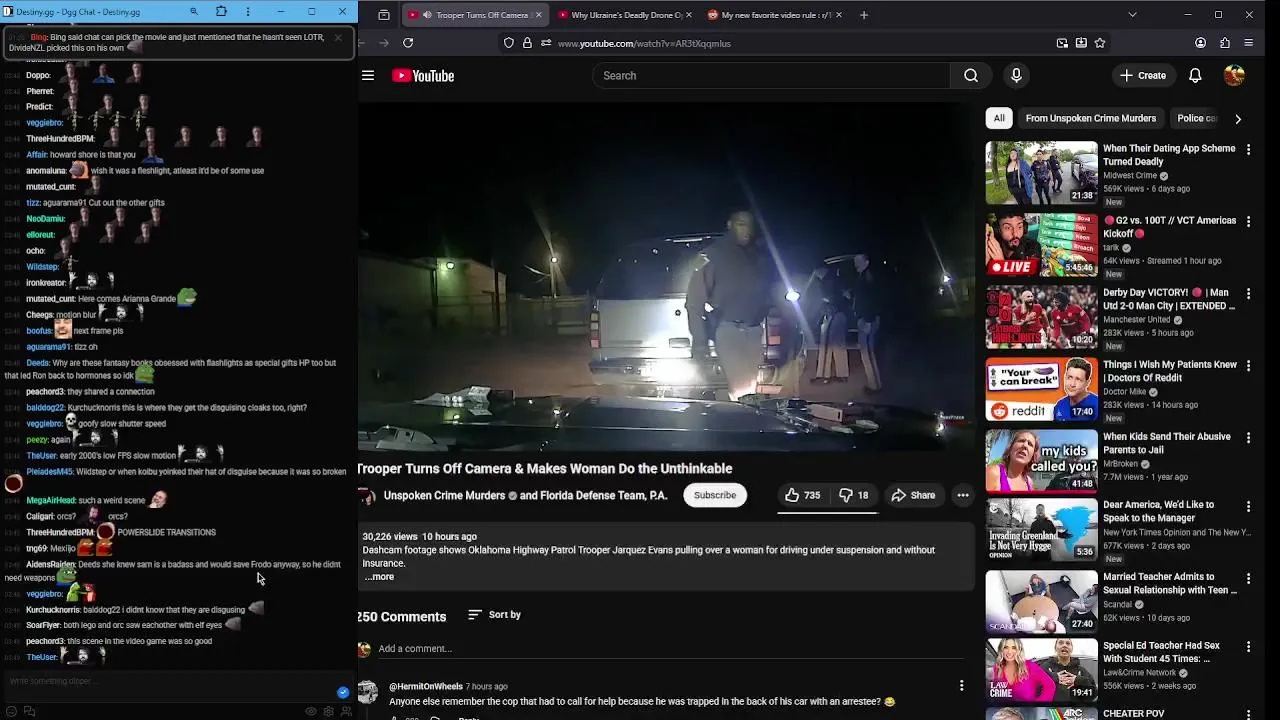The image size is (1280, 720).
Task: Click the Add a comment field
Action: (x=670, y=649)
